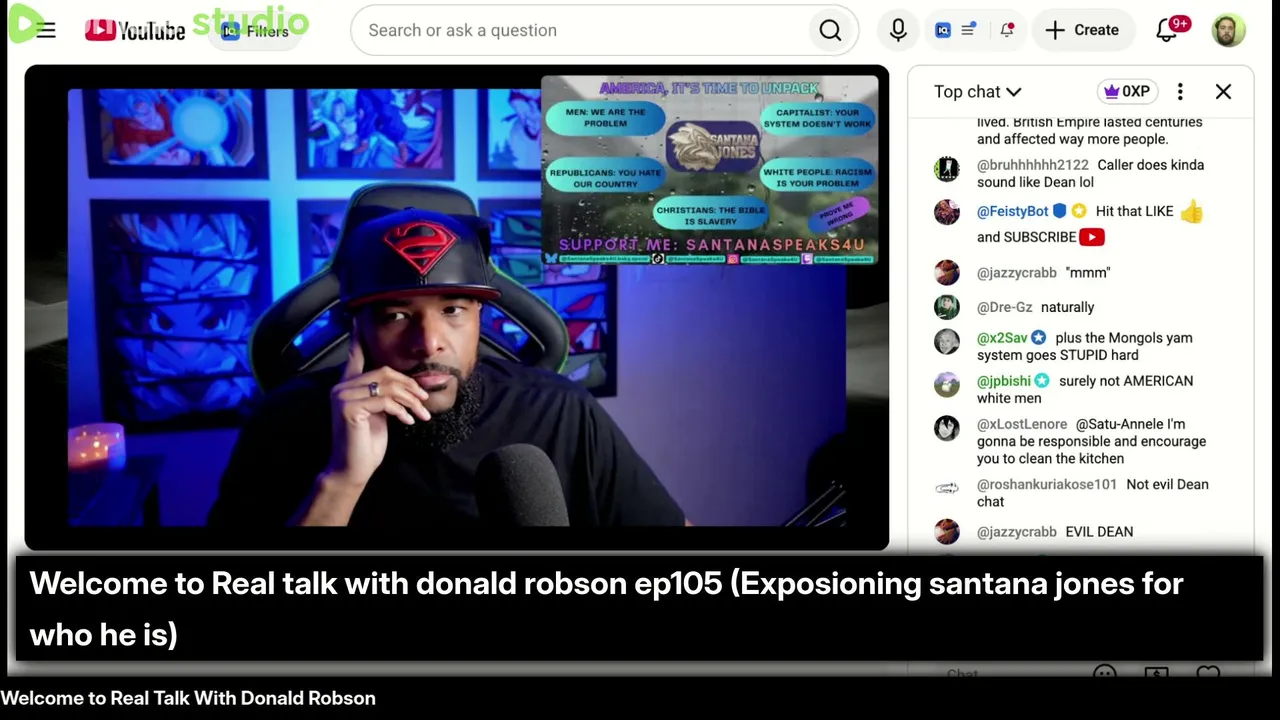Click the red YouTube emoji after SUBSCRIBE
This screenshot has width=1280, height=720.
(1092, 237)
